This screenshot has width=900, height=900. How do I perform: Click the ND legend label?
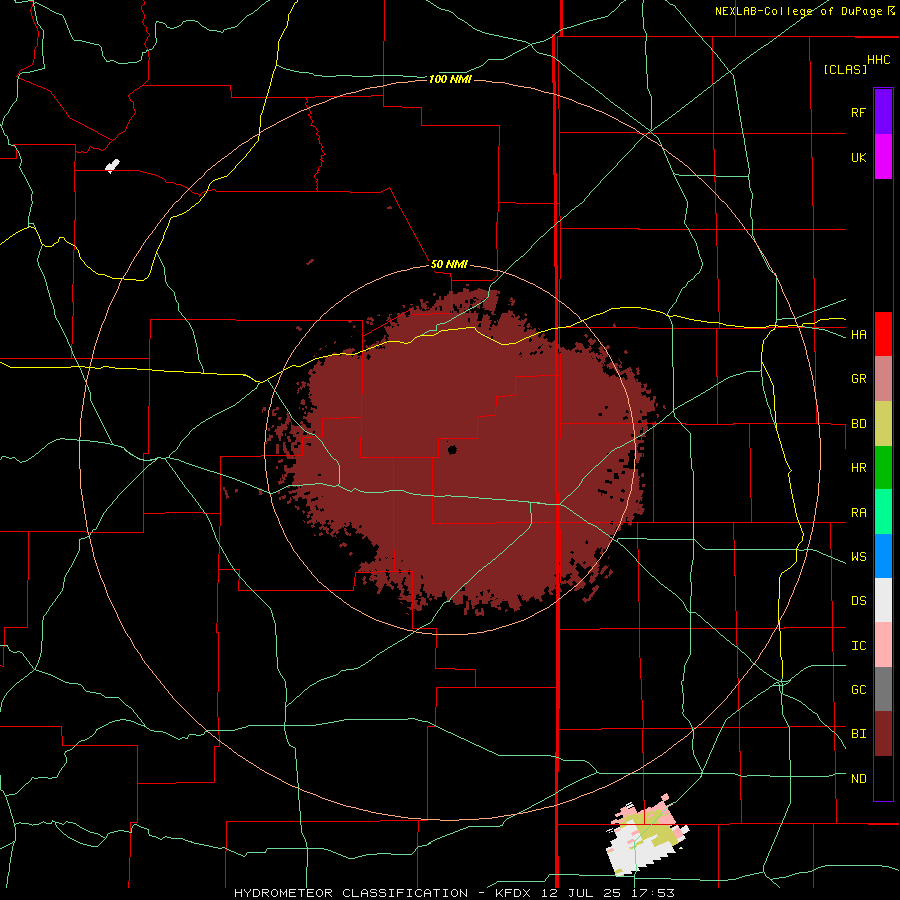tap(858, 779)
